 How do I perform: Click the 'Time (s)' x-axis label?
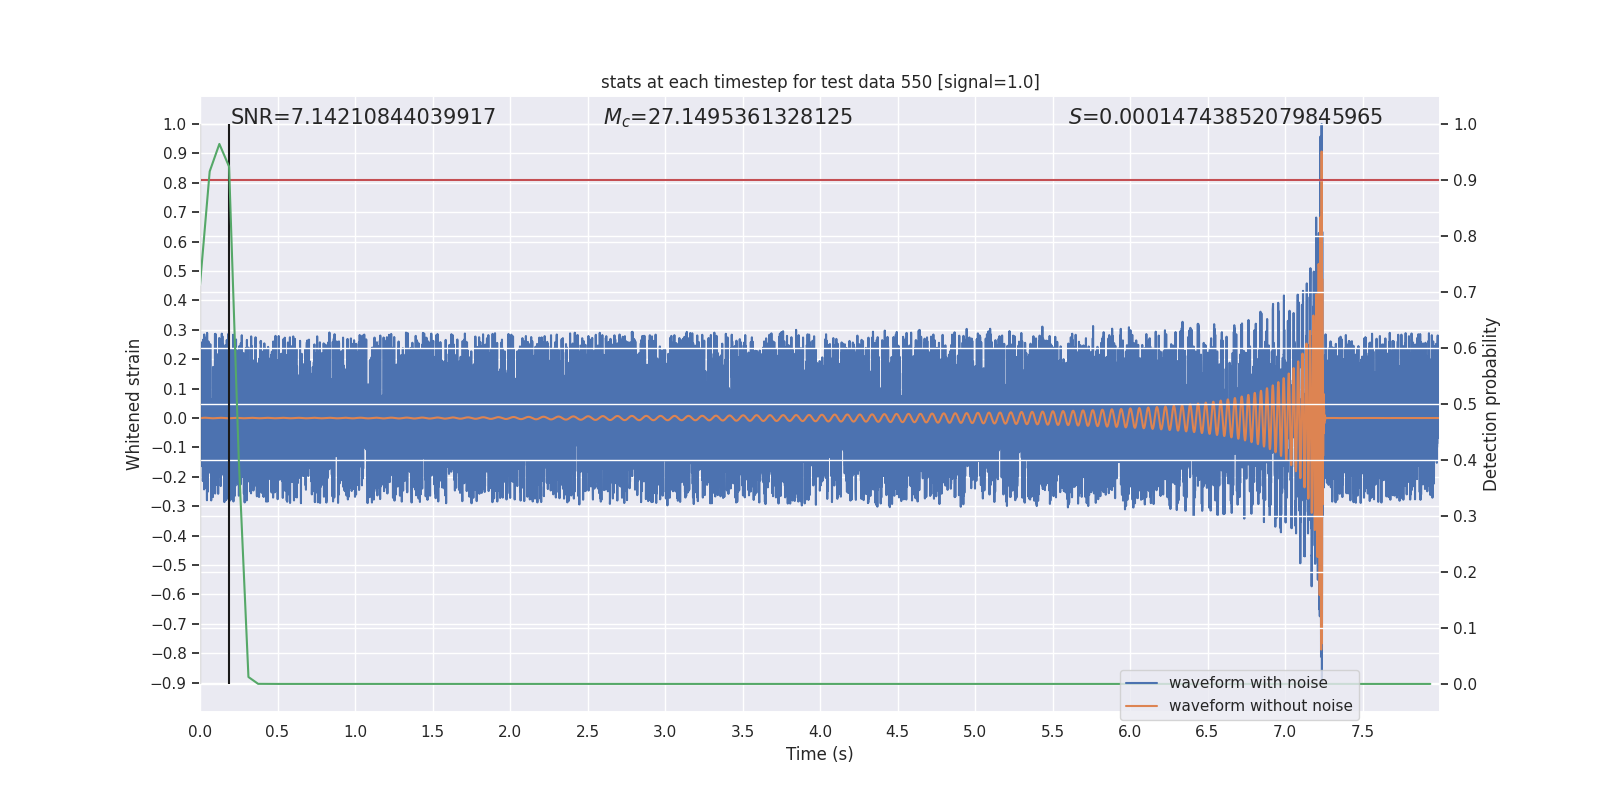coord(819,754)
